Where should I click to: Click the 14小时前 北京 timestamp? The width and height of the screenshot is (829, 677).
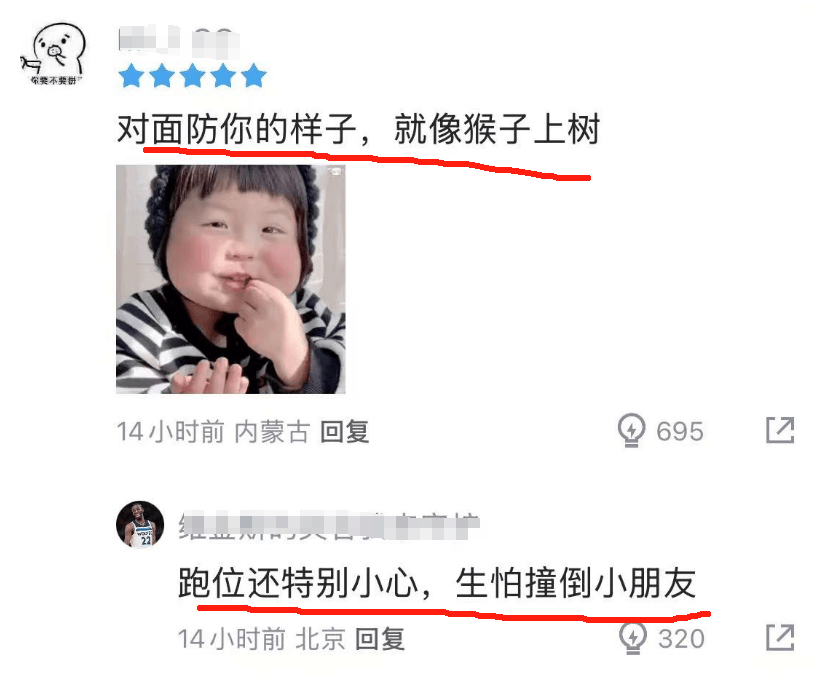262,639
